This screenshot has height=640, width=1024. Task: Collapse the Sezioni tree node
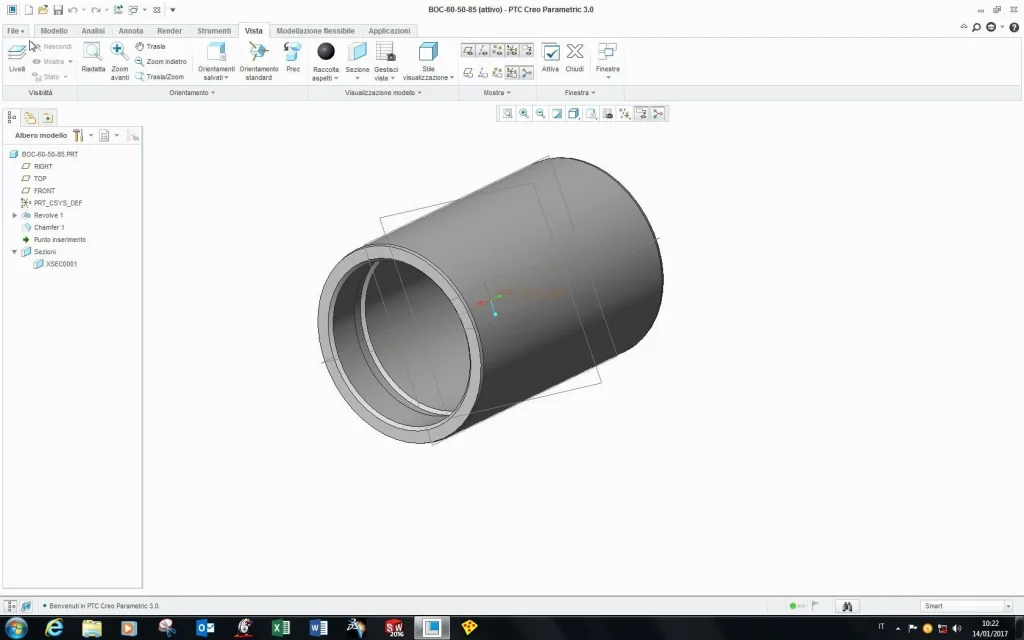pos(14,252)
